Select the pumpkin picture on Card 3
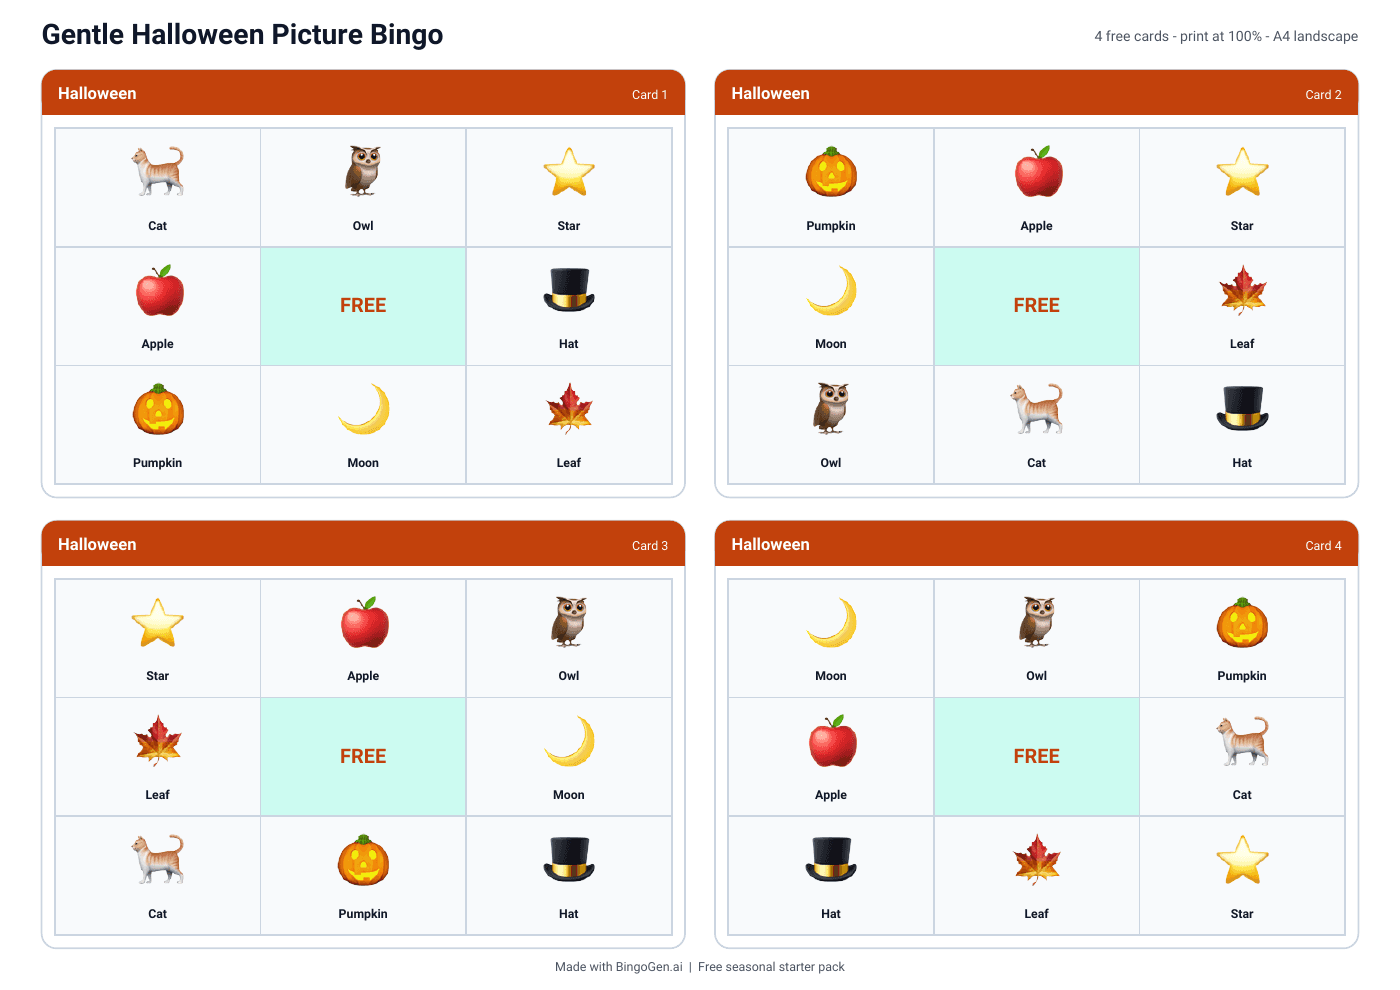This screenshot has height=990, width=1400. 363,860
